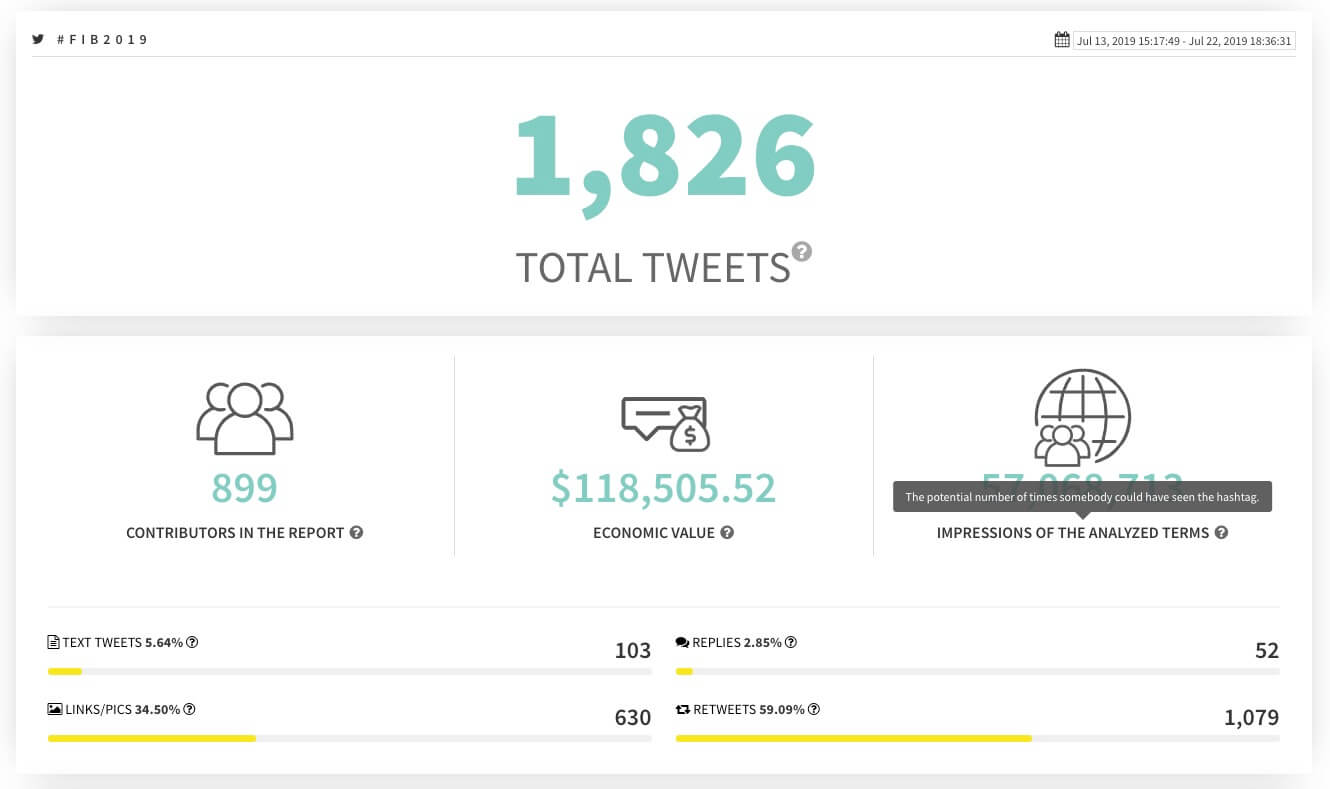Image resolution: width=1330 pixels, height=789 pixels.
Task: Click the Retweets yellow progress bar
Action: pyautogui.click(x=854, y=738)
